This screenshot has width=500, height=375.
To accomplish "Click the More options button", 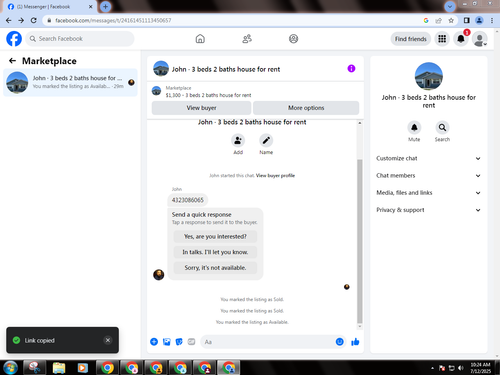I will tap(306, 108).
